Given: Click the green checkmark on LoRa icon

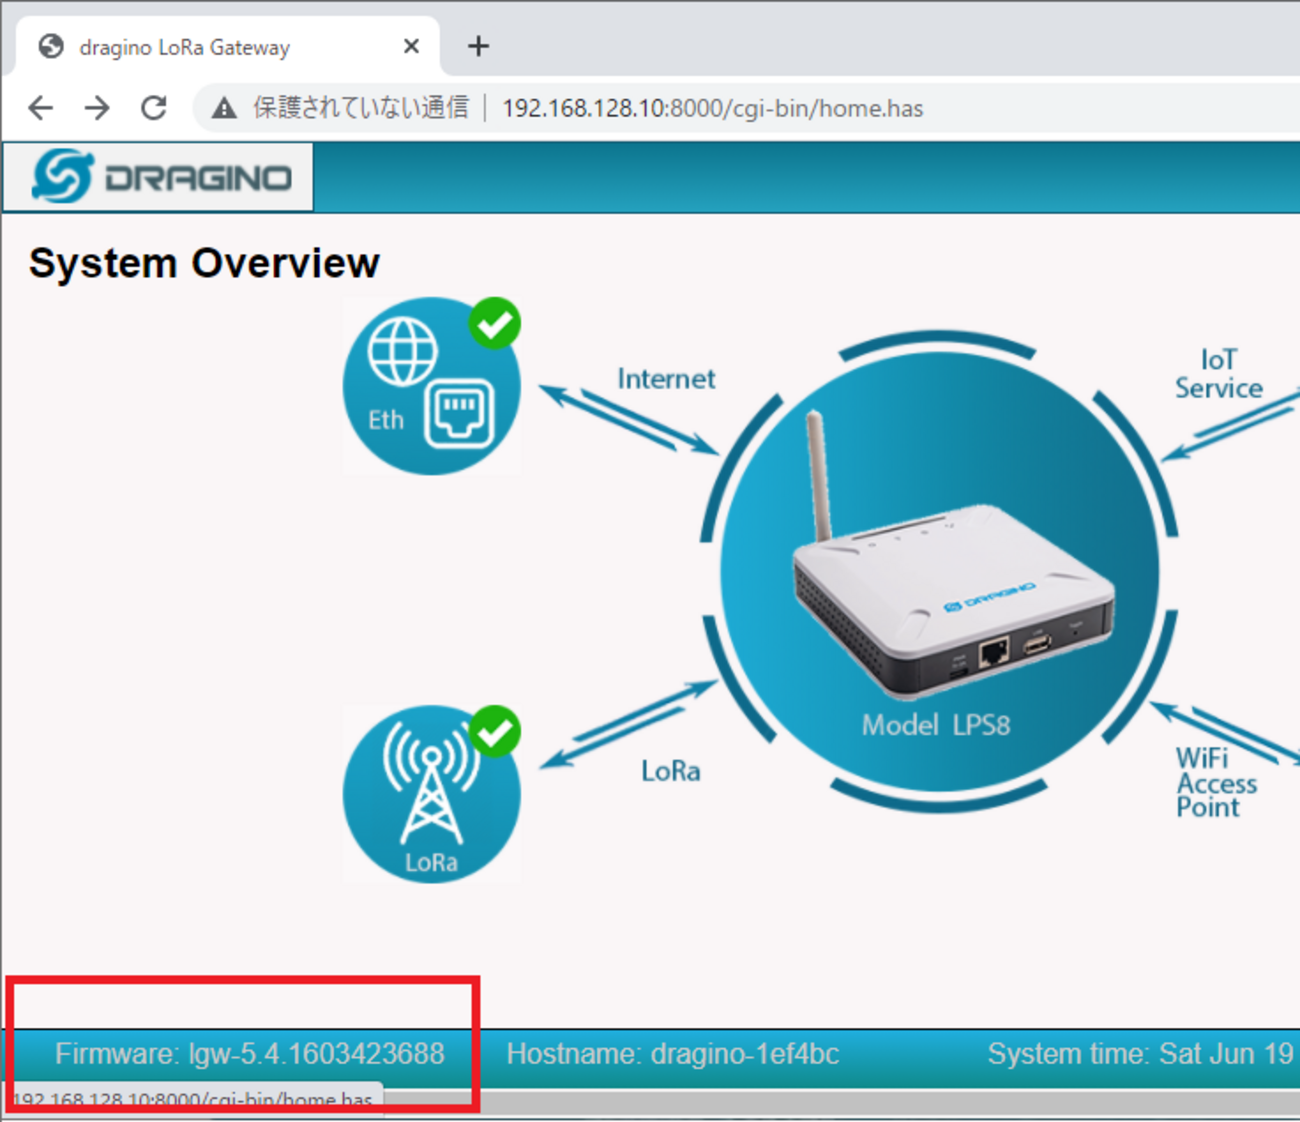Looking at the screenshot, I should click(495, 731).
